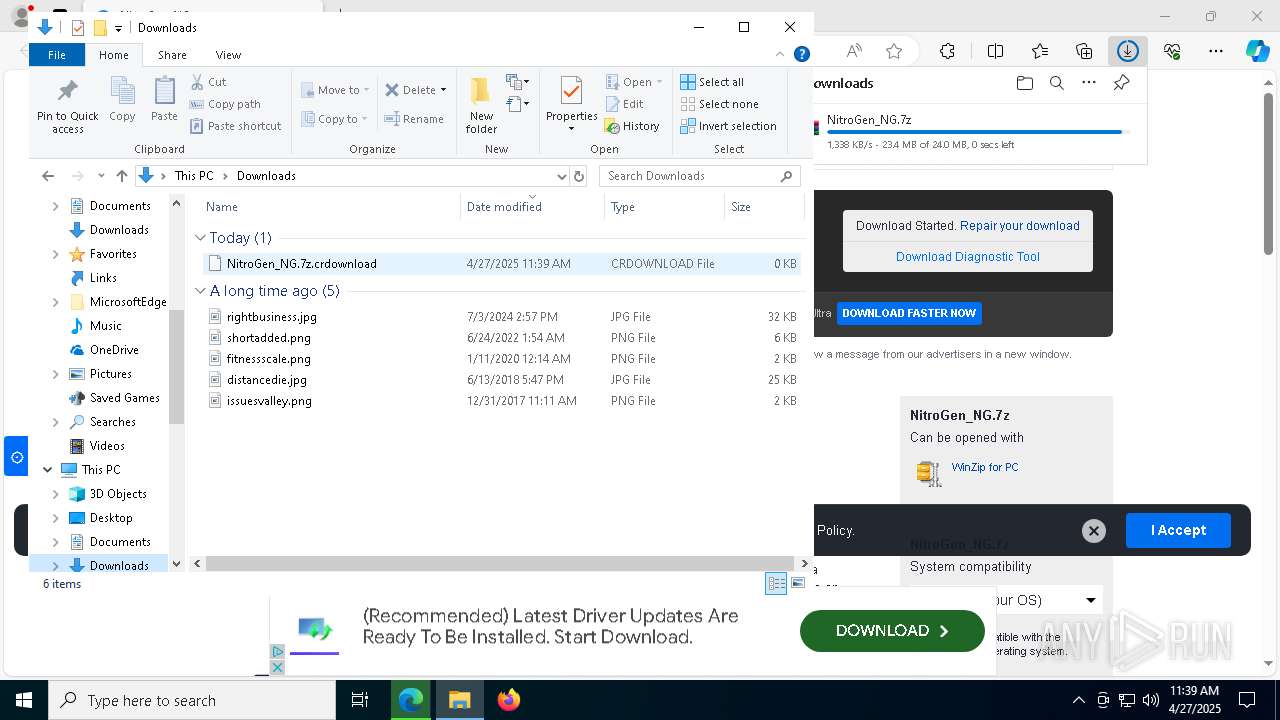The image size is (1280, 720).
Task: Open OneDrive in navigation pane
Action: point(113,350)
